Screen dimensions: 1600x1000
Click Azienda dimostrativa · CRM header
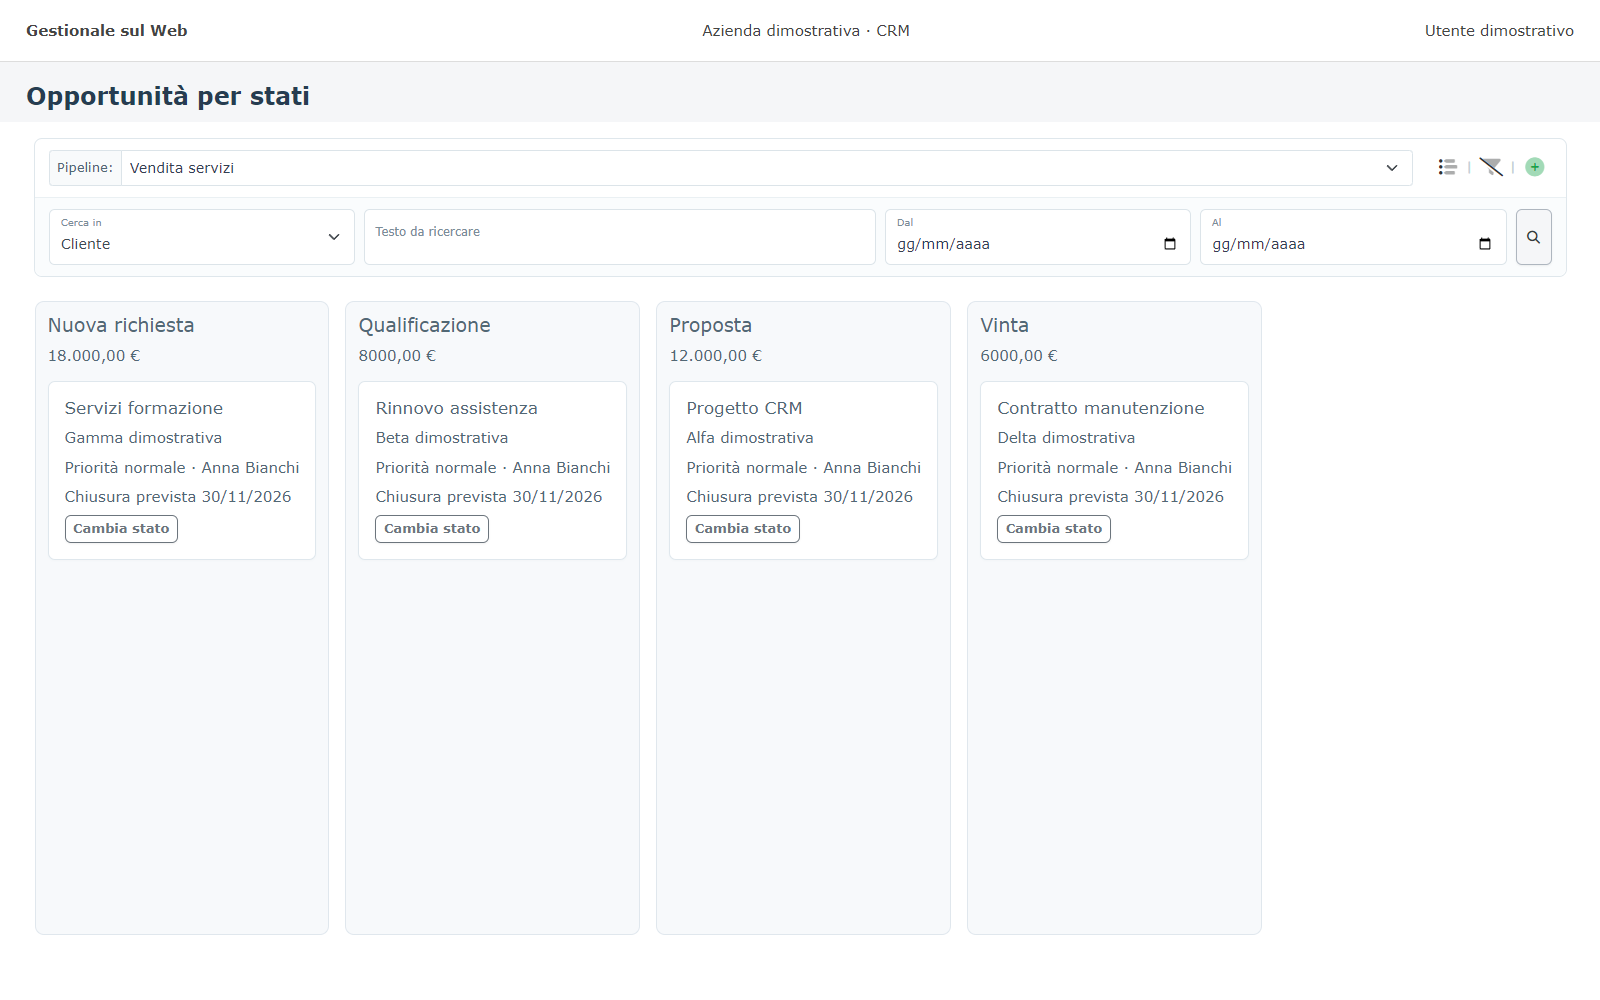click(x=806, y=31)
